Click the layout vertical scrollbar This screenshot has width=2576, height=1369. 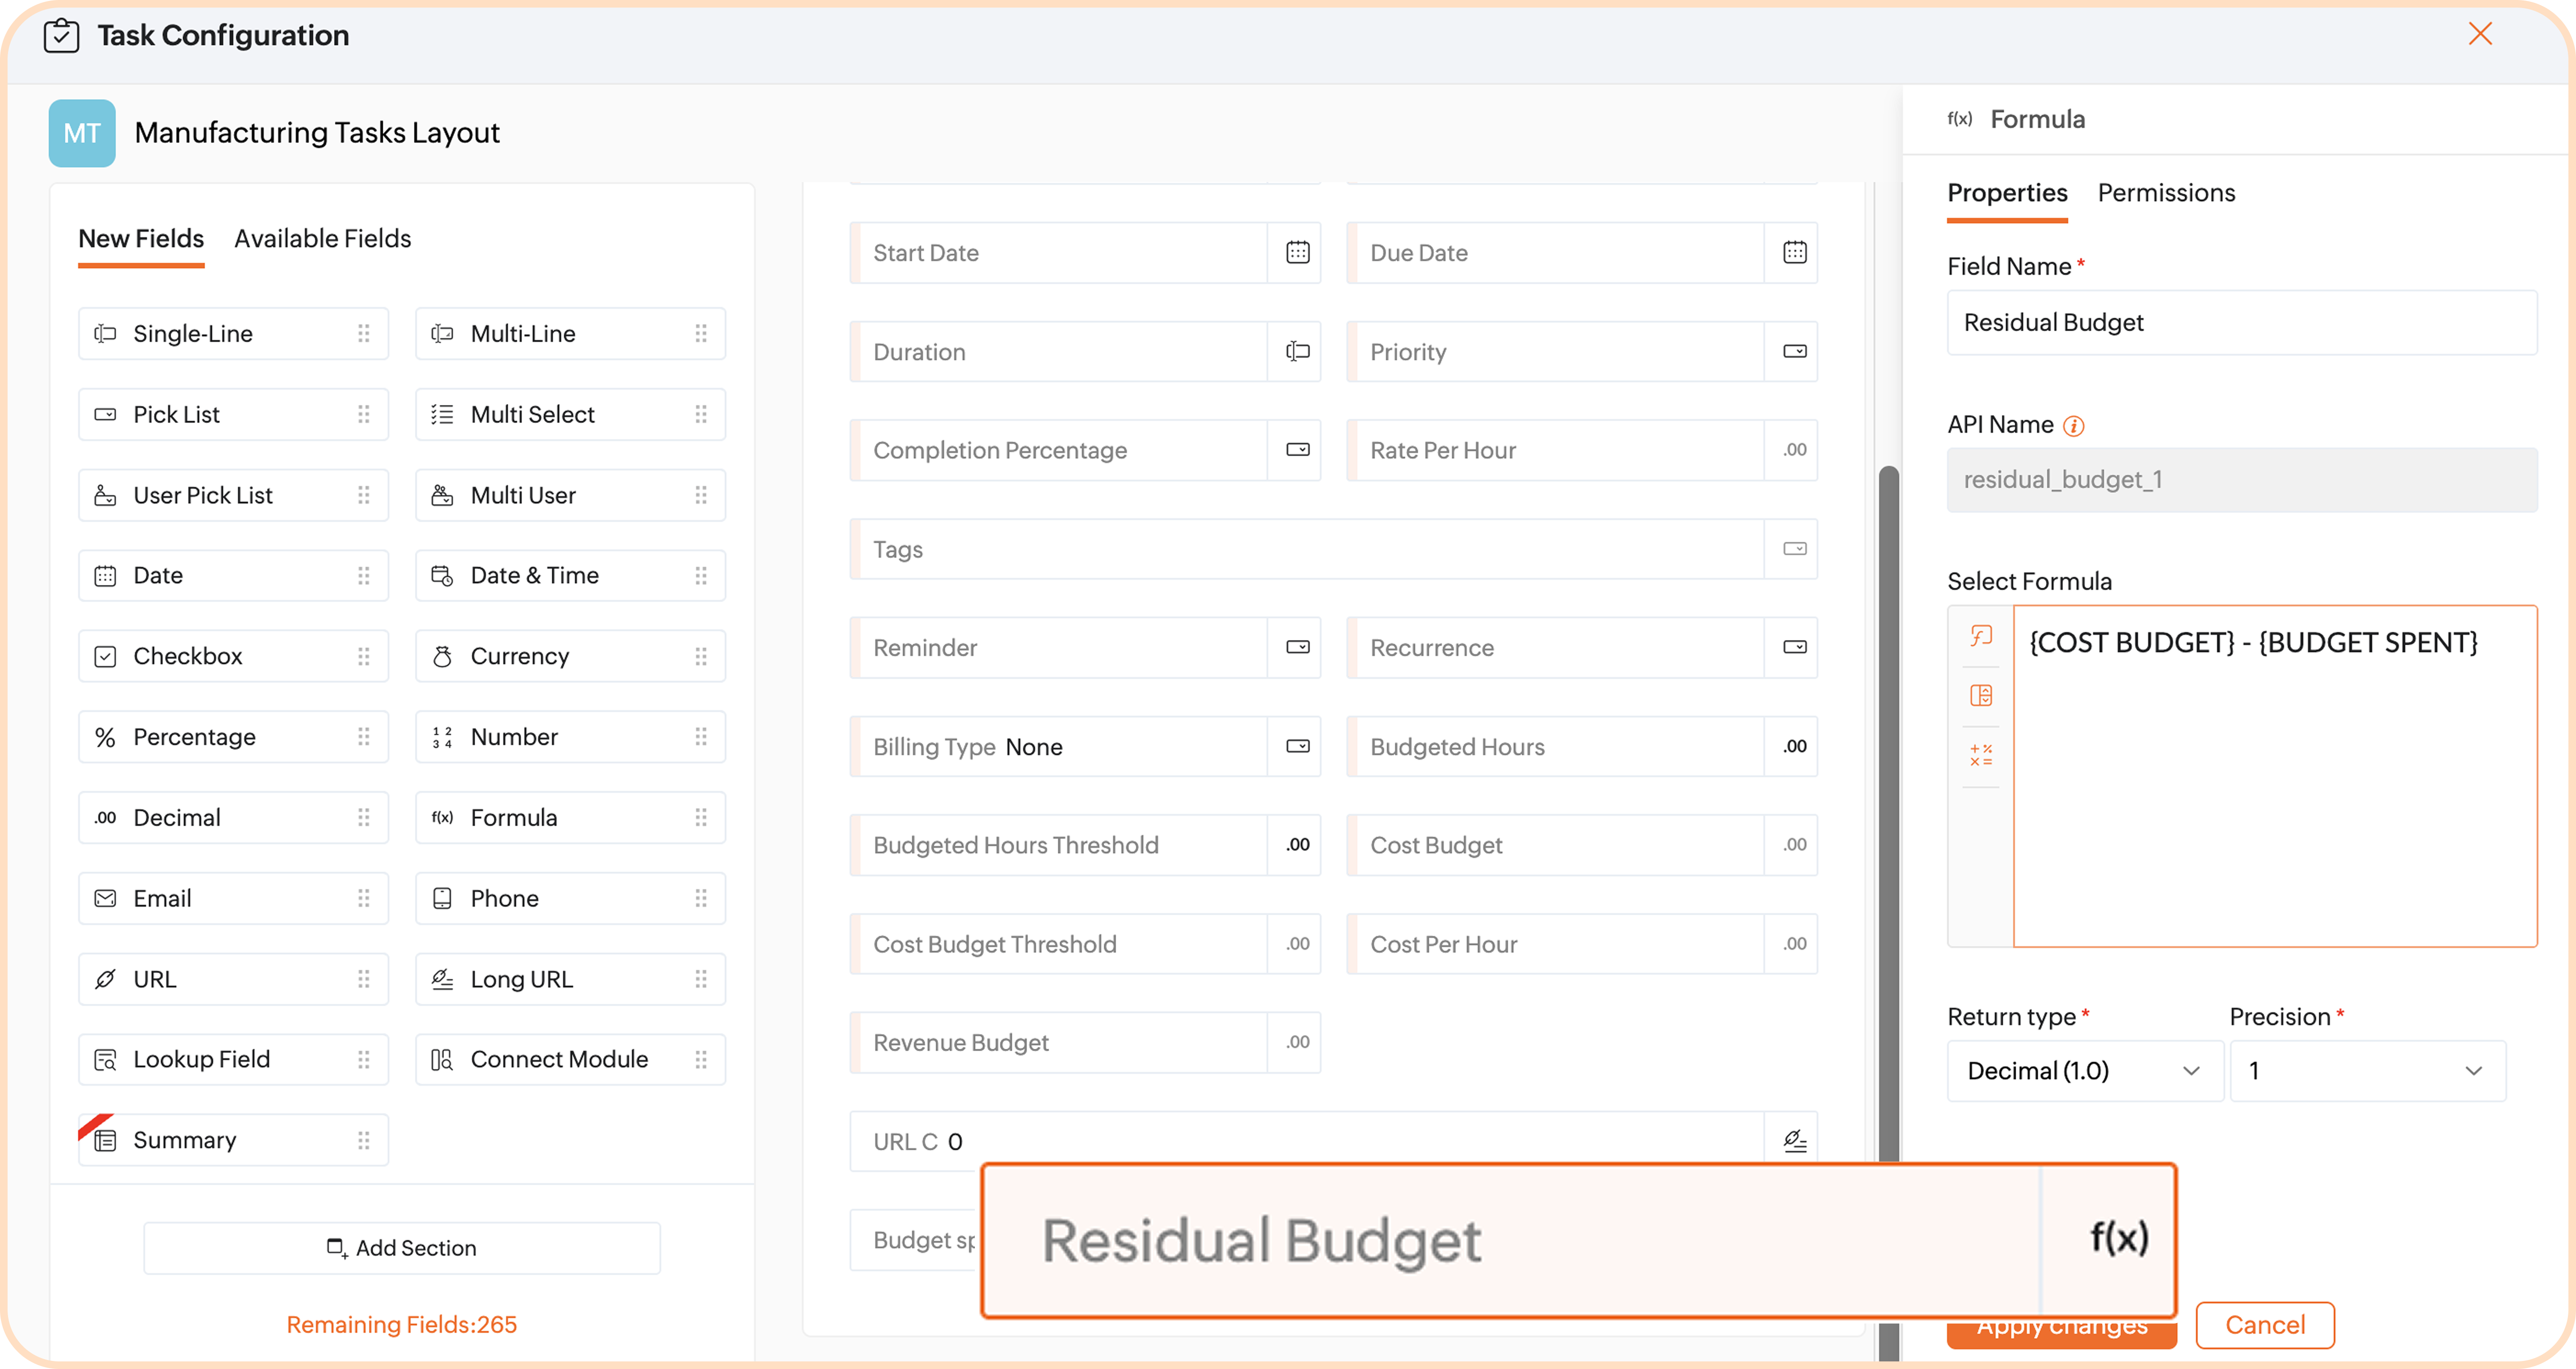pos(1888,800)
